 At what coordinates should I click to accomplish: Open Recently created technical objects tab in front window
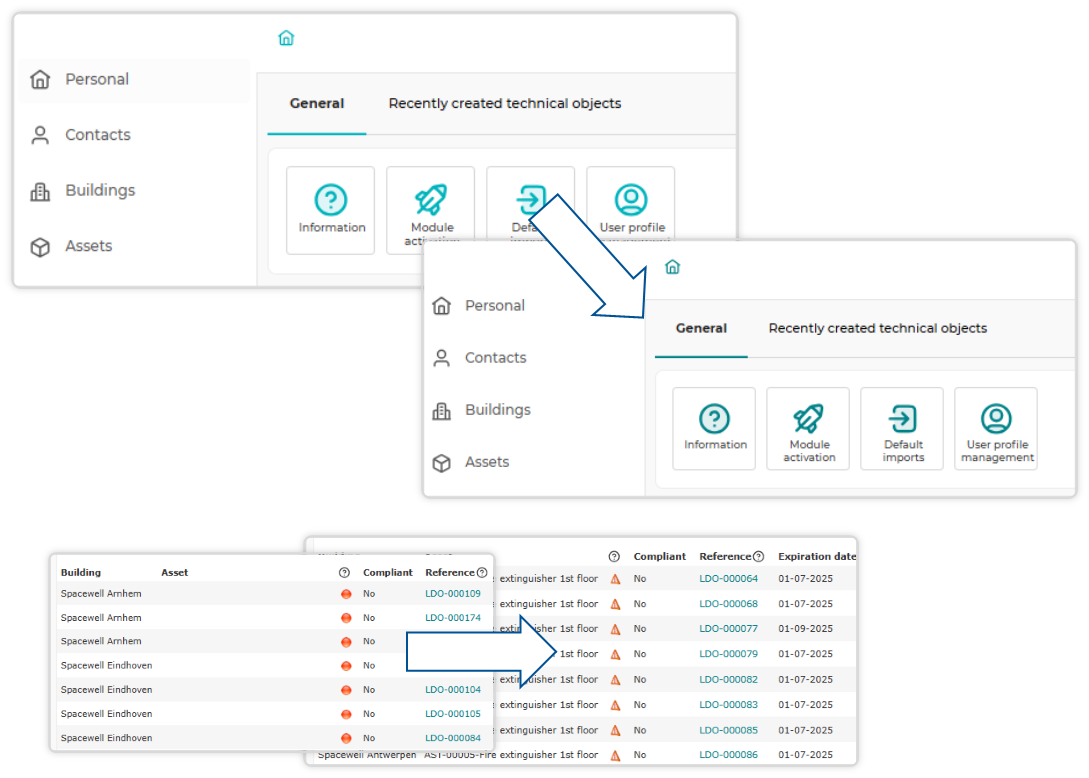pos(878,329)
